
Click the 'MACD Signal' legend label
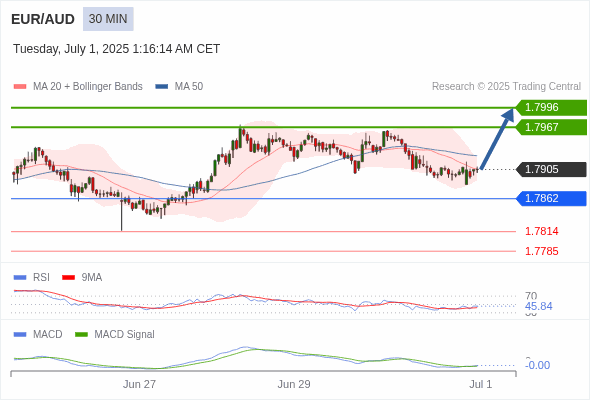coord(125,335)
